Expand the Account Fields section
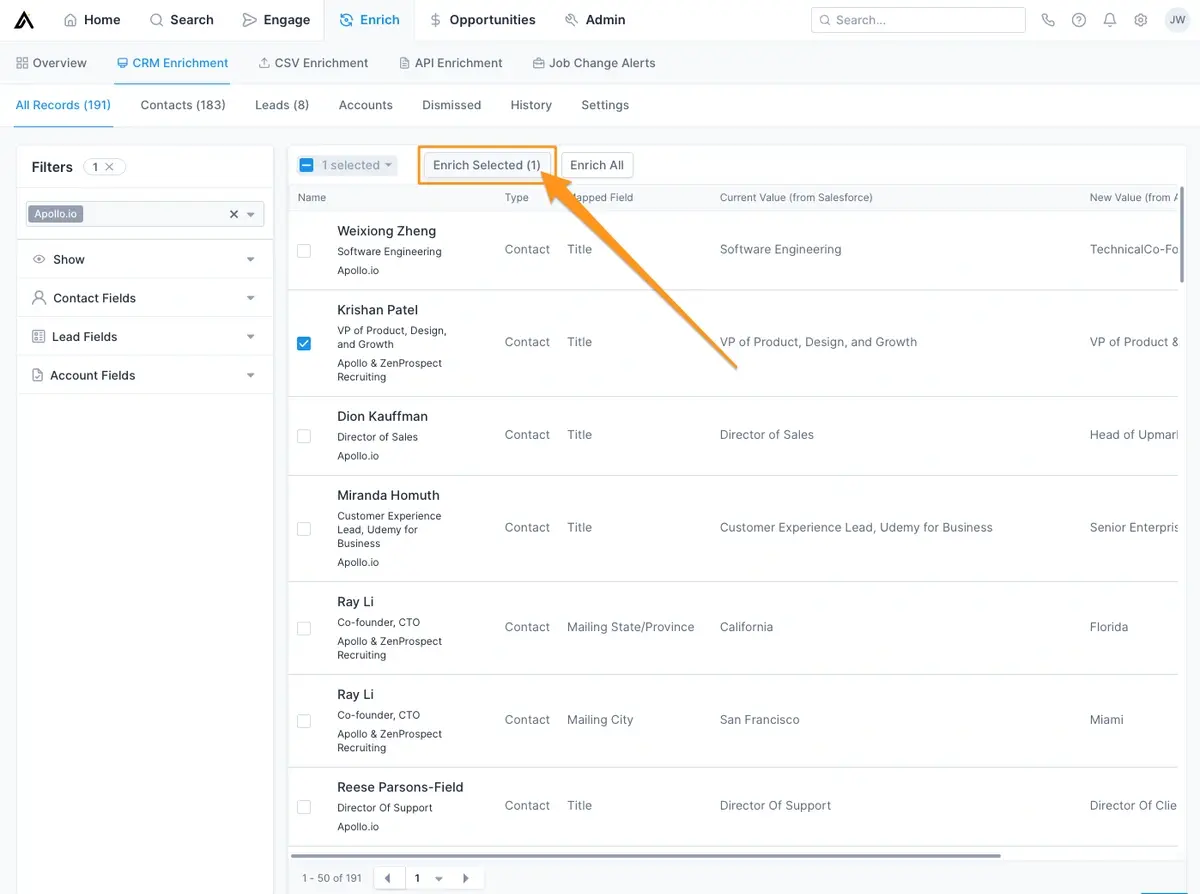 point(145,375)
